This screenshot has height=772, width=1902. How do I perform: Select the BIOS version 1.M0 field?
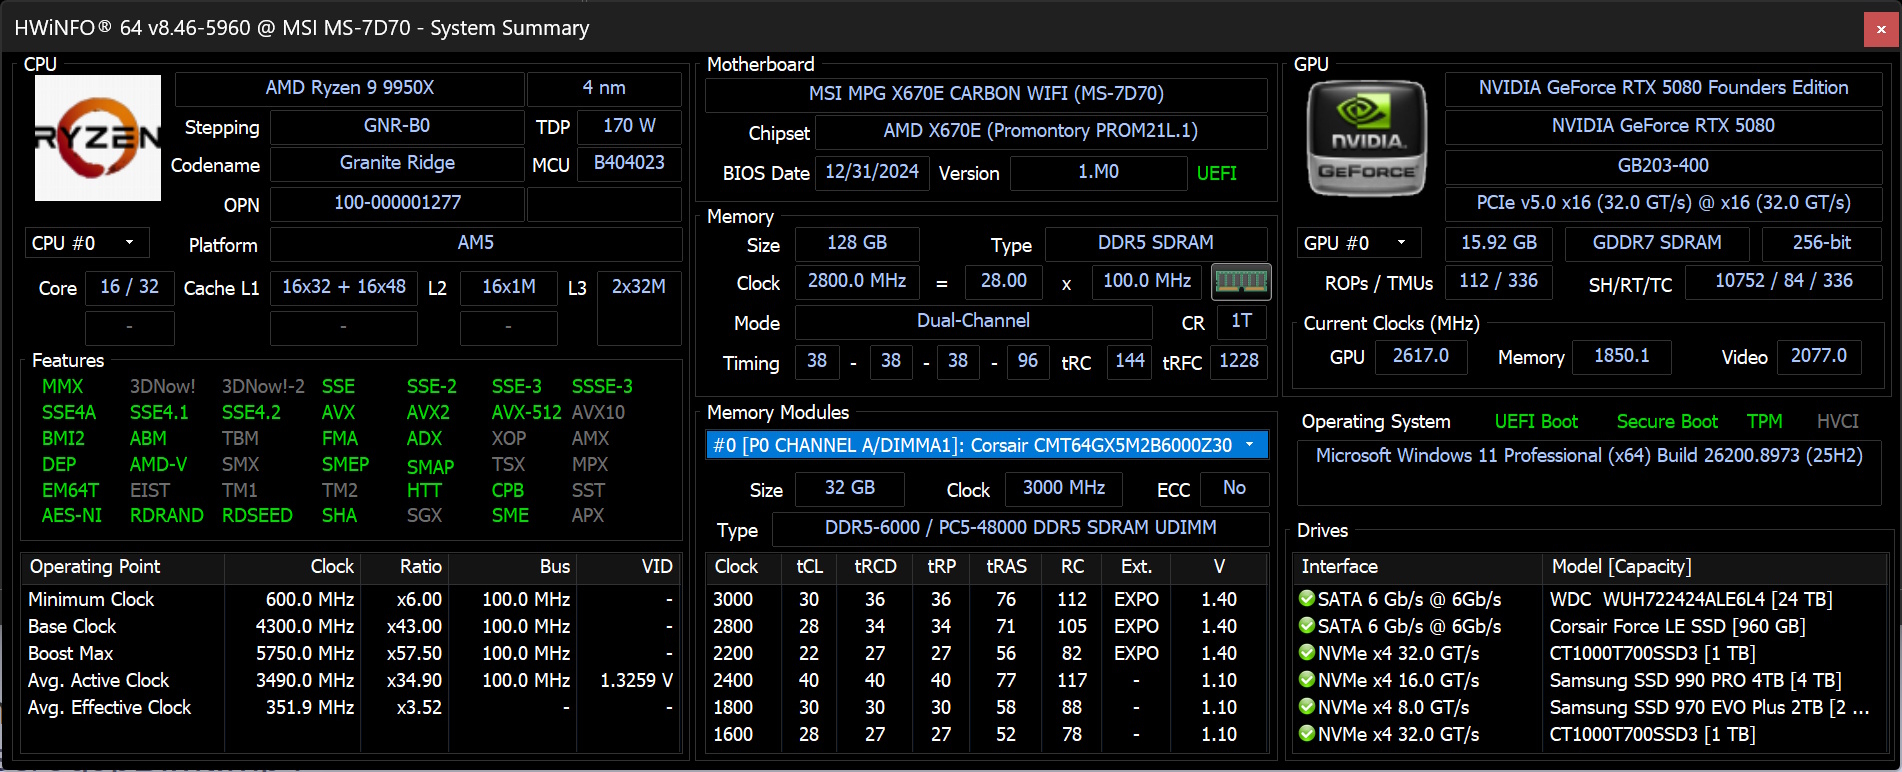pos(1098,172)
